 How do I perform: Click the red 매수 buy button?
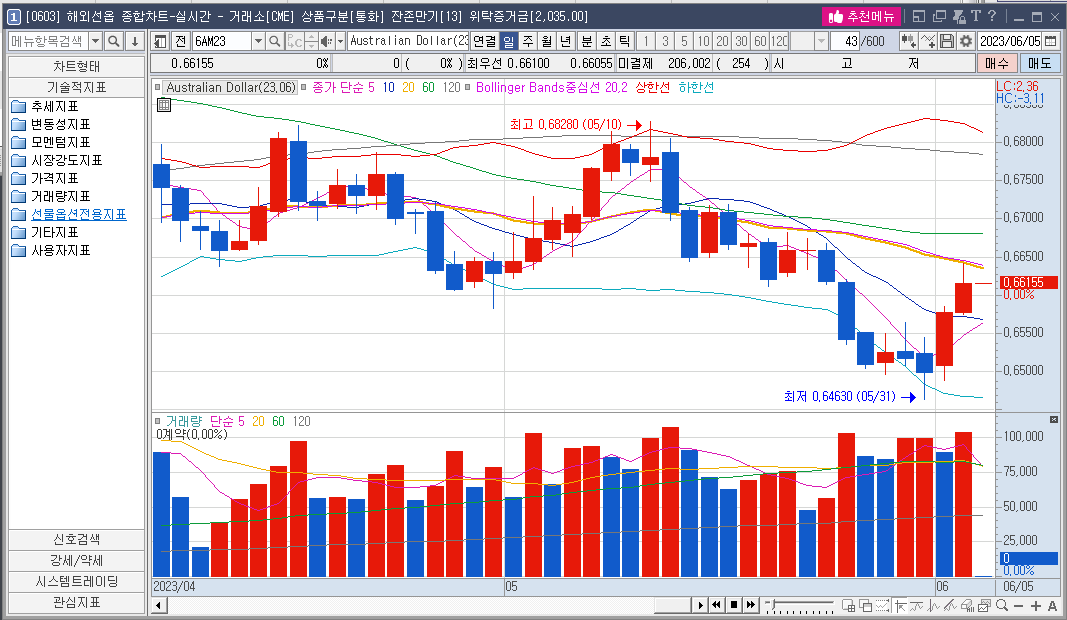(996, 63)
